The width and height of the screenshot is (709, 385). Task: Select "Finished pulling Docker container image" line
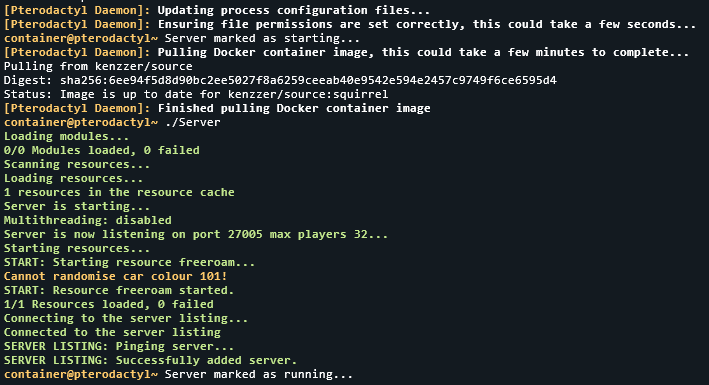tap(217, 108)
